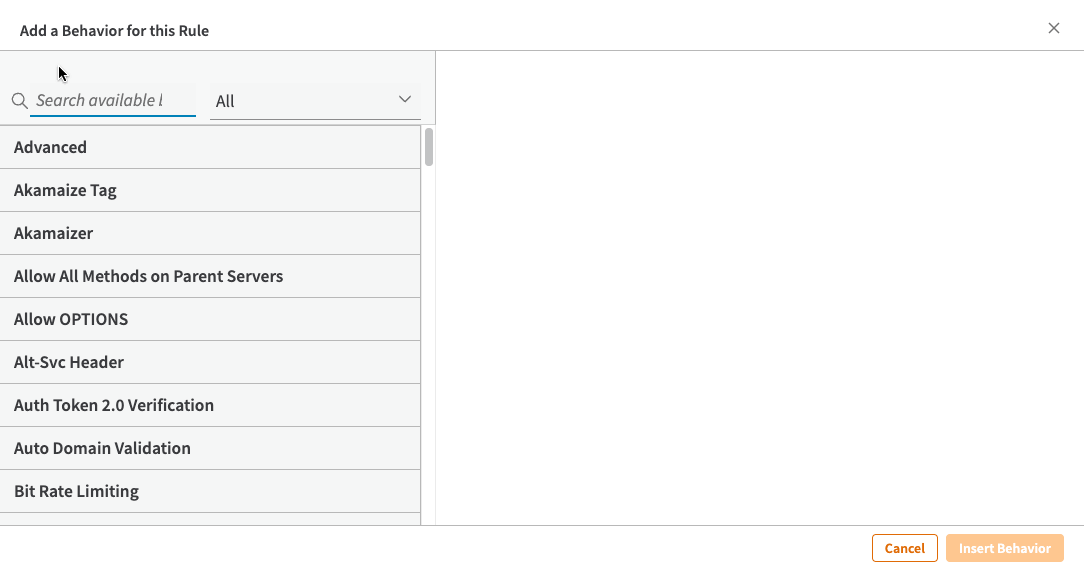Click the scrollbar track below the thumb

(x=429, y=350)
